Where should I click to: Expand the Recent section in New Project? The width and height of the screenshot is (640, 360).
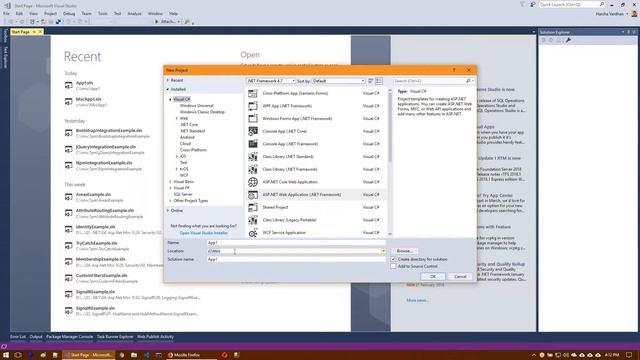[x=168, y=80]
